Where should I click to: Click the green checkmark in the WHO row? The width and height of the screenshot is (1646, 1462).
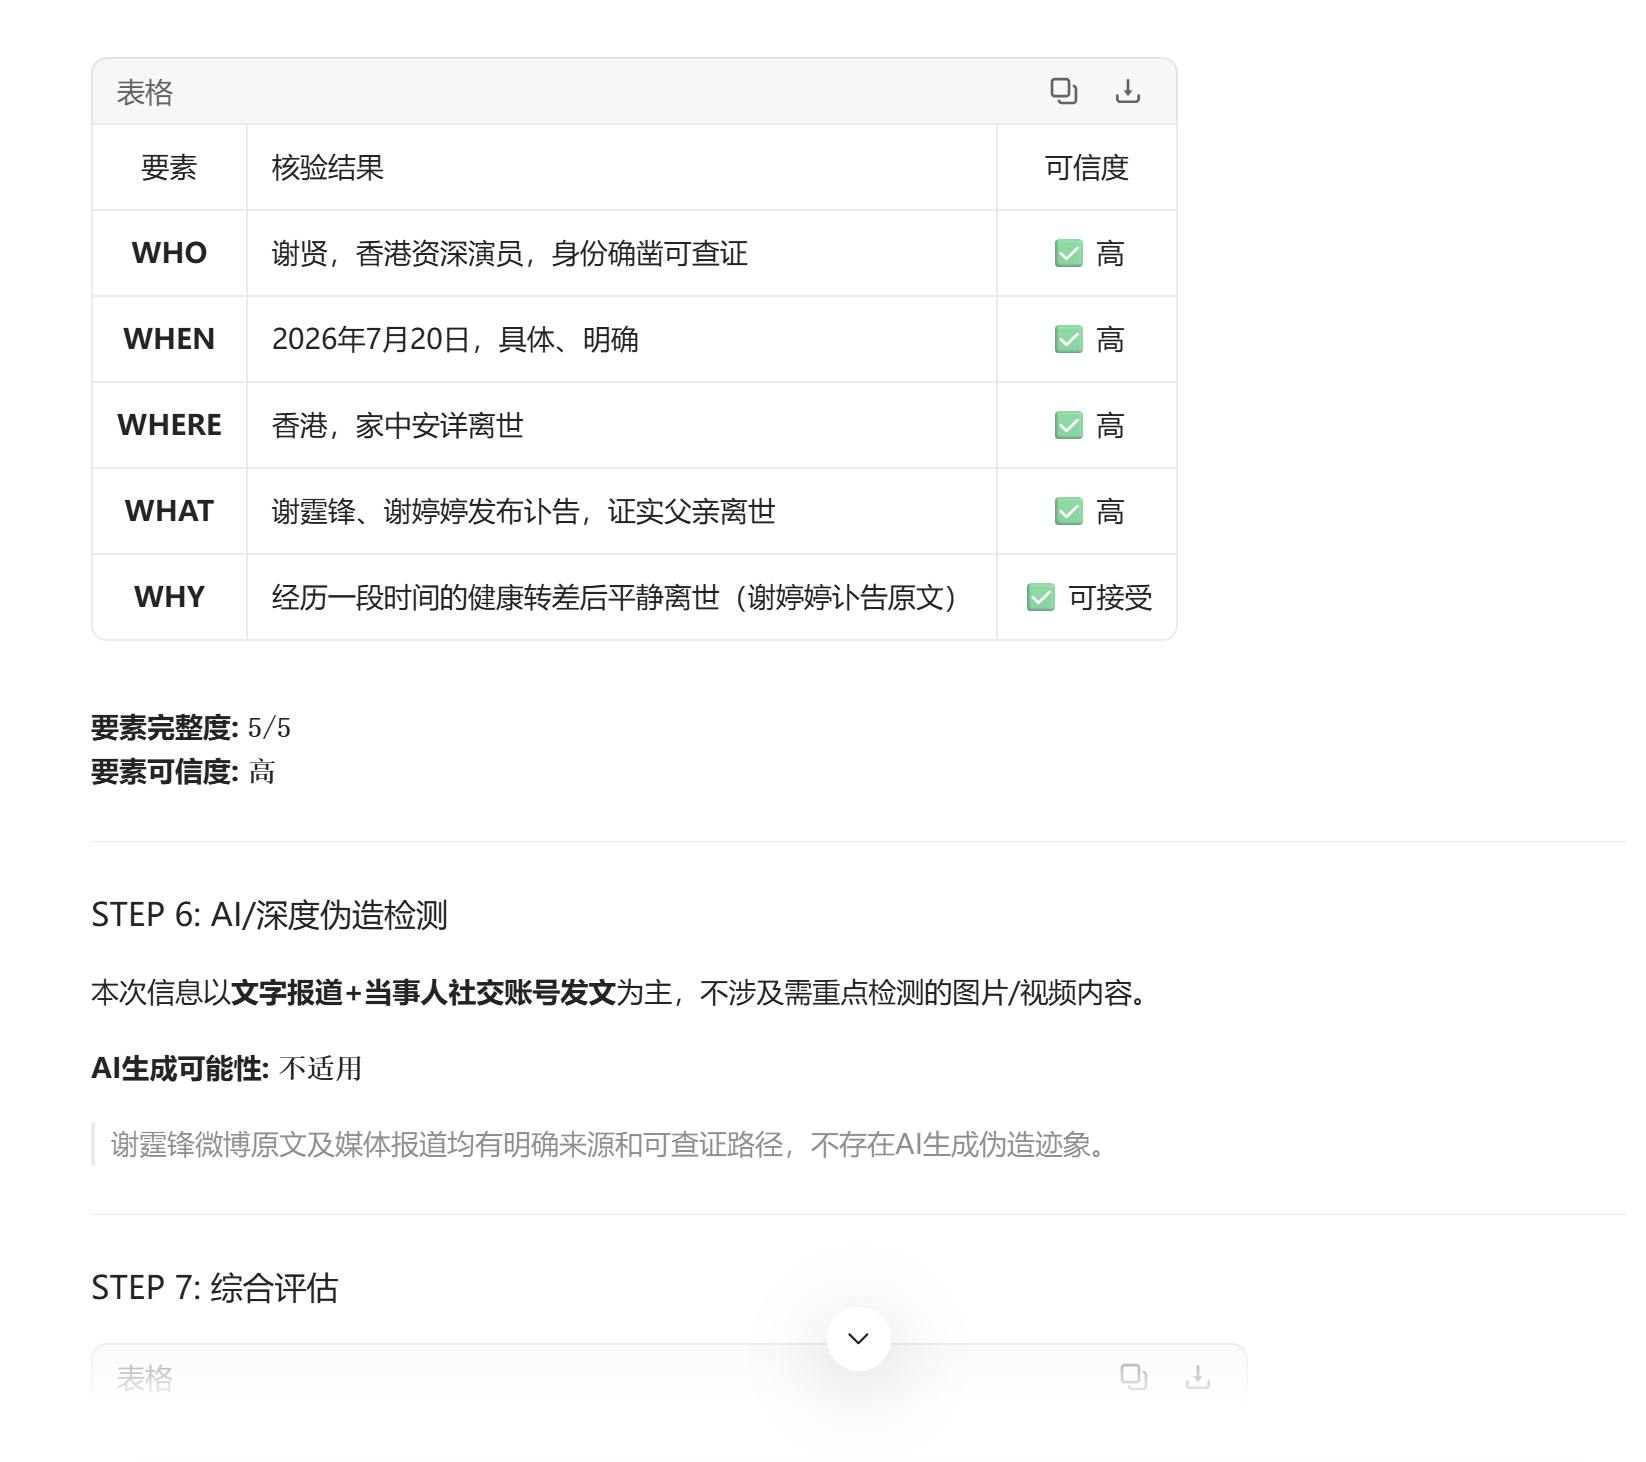1068,253
